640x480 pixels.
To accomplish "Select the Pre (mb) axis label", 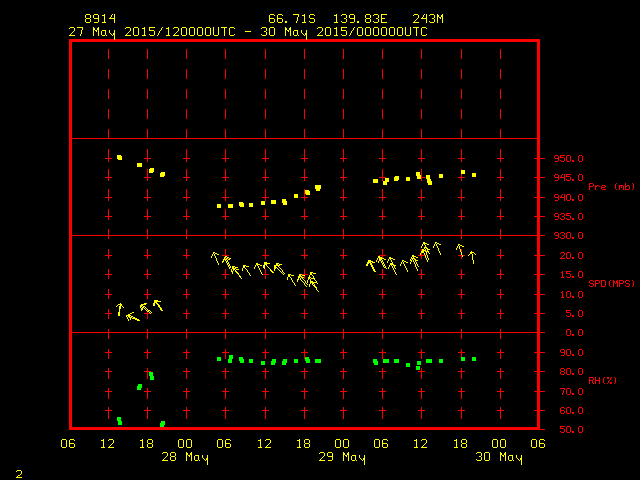I will pyautogui.click(x=611, y=187).
